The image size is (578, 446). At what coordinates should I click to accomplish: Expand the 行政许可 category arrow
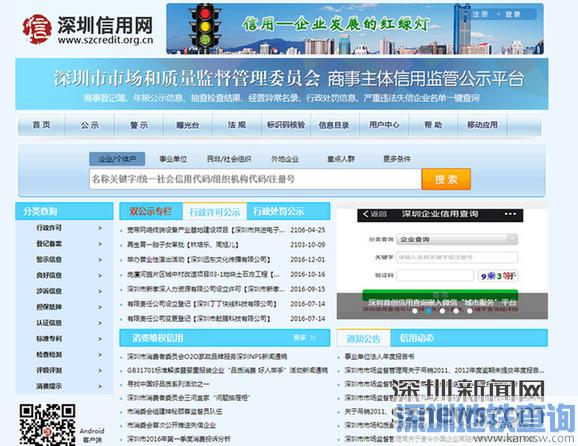[100, 228]
